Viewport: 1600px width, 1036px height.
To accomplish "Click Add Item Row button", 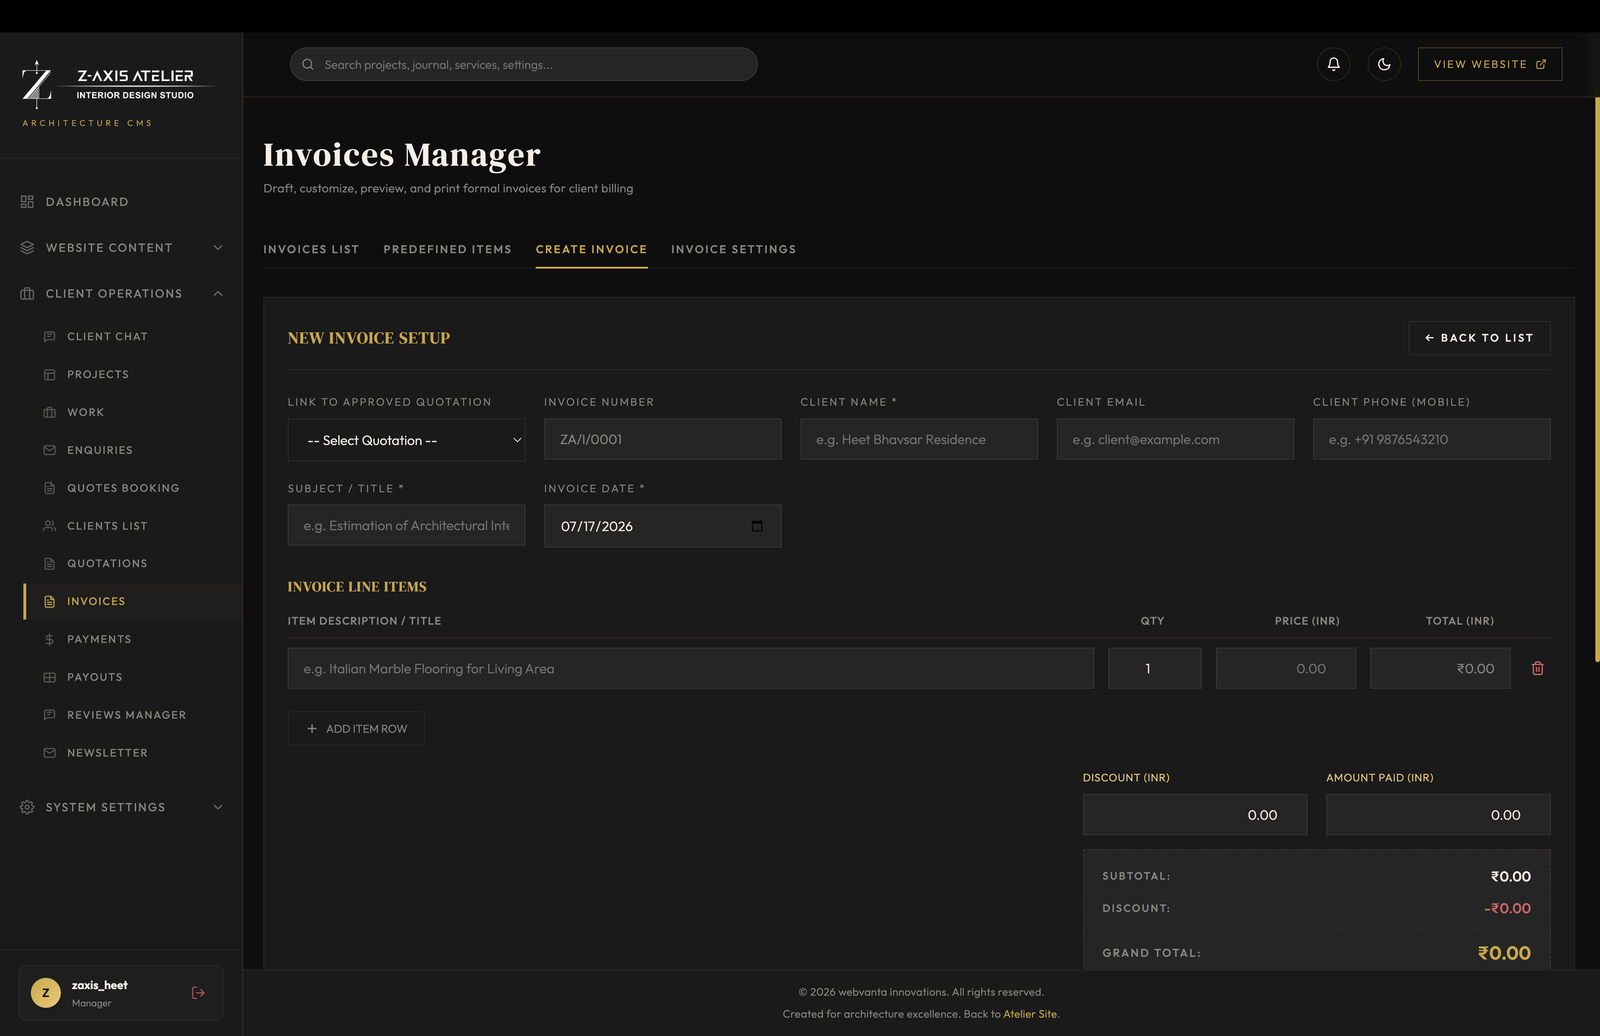I will pos(356,729).
